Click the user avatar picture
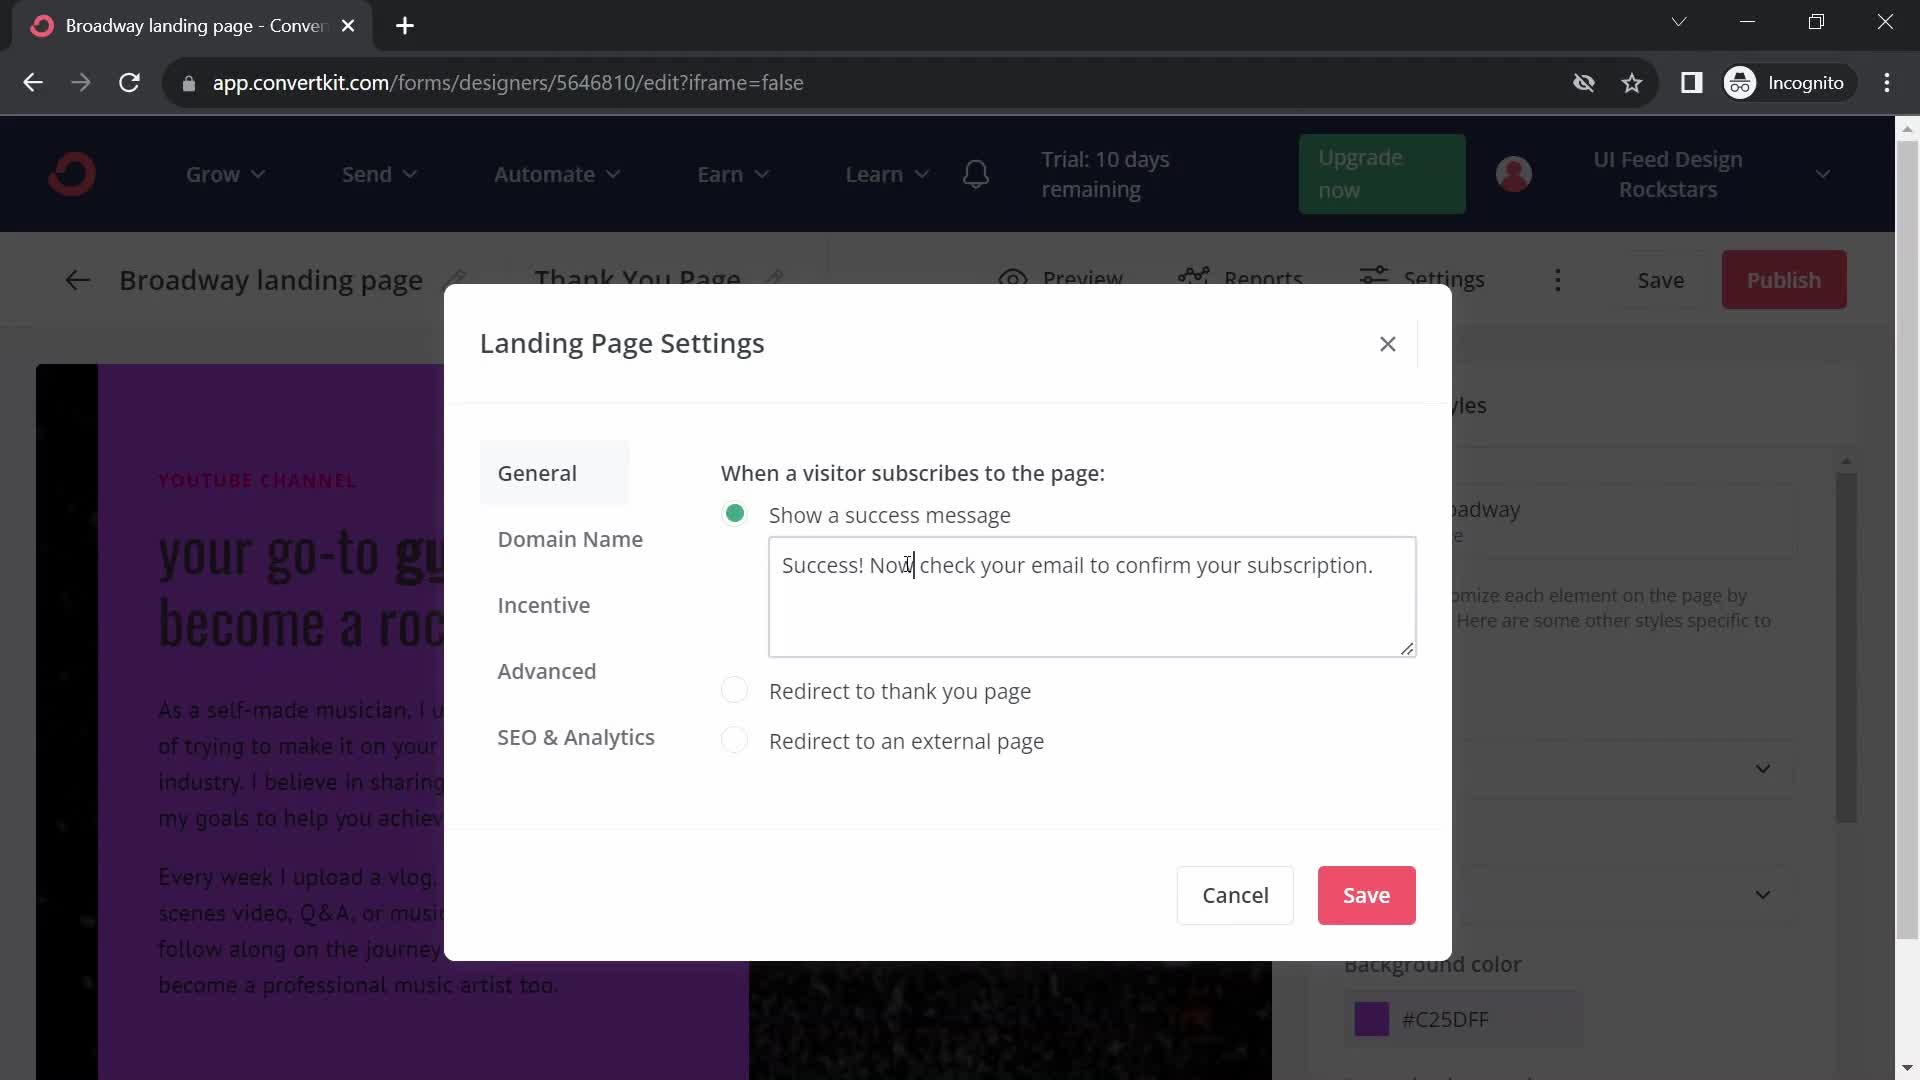This screenshot has width=1920, height=1080. tap(1513, 174)
